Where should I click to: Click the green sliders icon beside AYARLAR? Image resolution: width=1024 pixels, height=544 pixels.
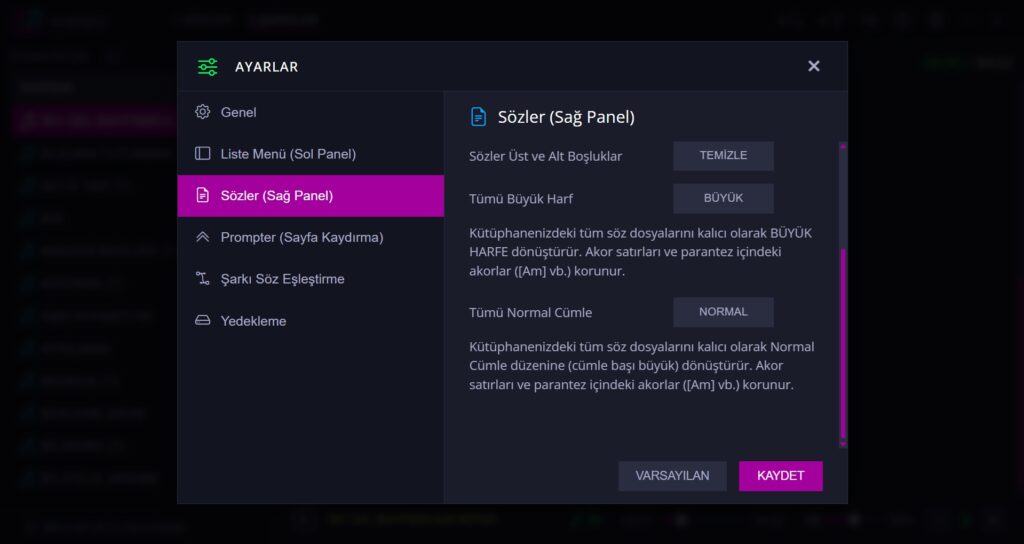(208, 67)
